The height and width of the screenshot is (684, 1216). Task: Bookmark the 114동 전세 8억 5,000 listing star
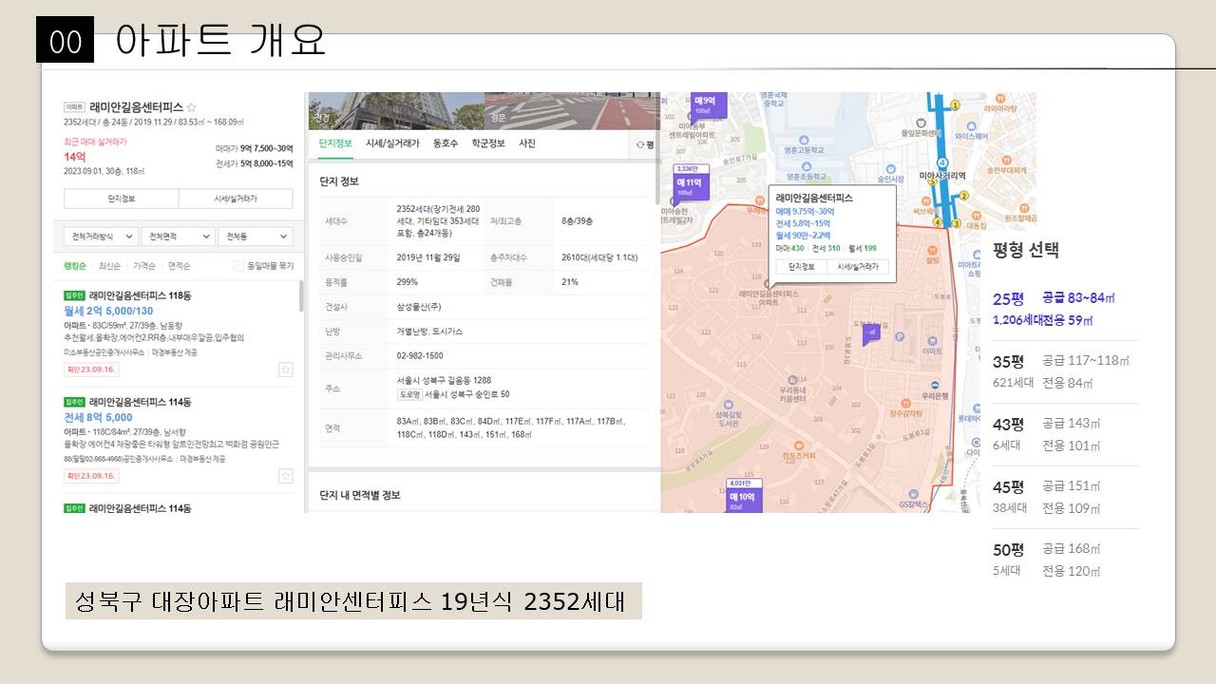pyautogui.click(x=285, y=476)
